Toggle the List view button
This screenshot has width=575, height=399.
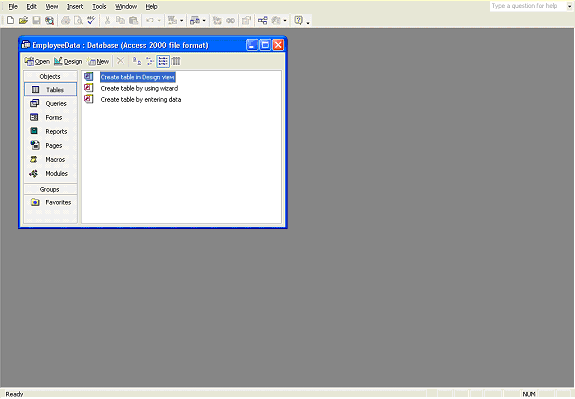[x=163, y=61]
